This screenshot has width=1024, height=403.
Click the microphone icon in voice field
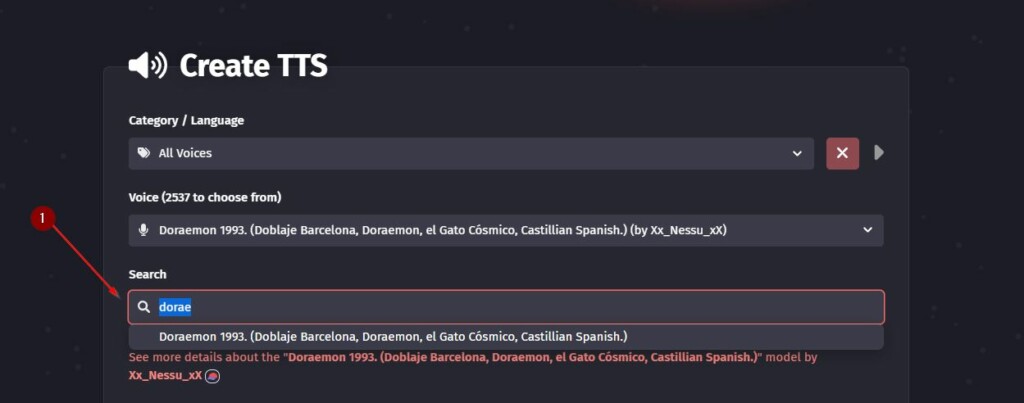[143, 230]
